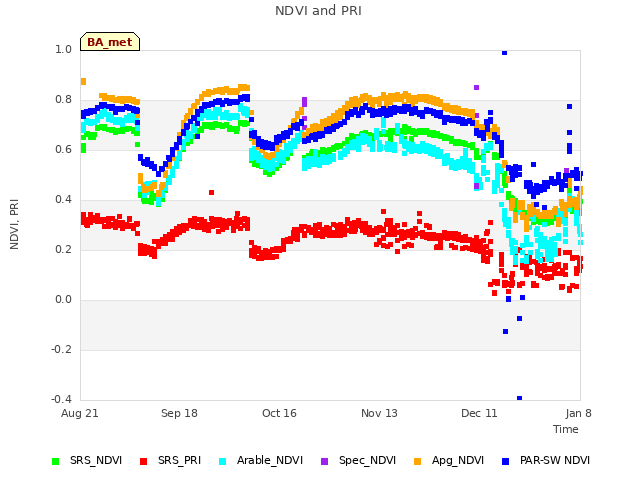This screenshot has height=480, width=640.
Task: Click the y-axis label NDVI, PRI
Action: (14, 224)
